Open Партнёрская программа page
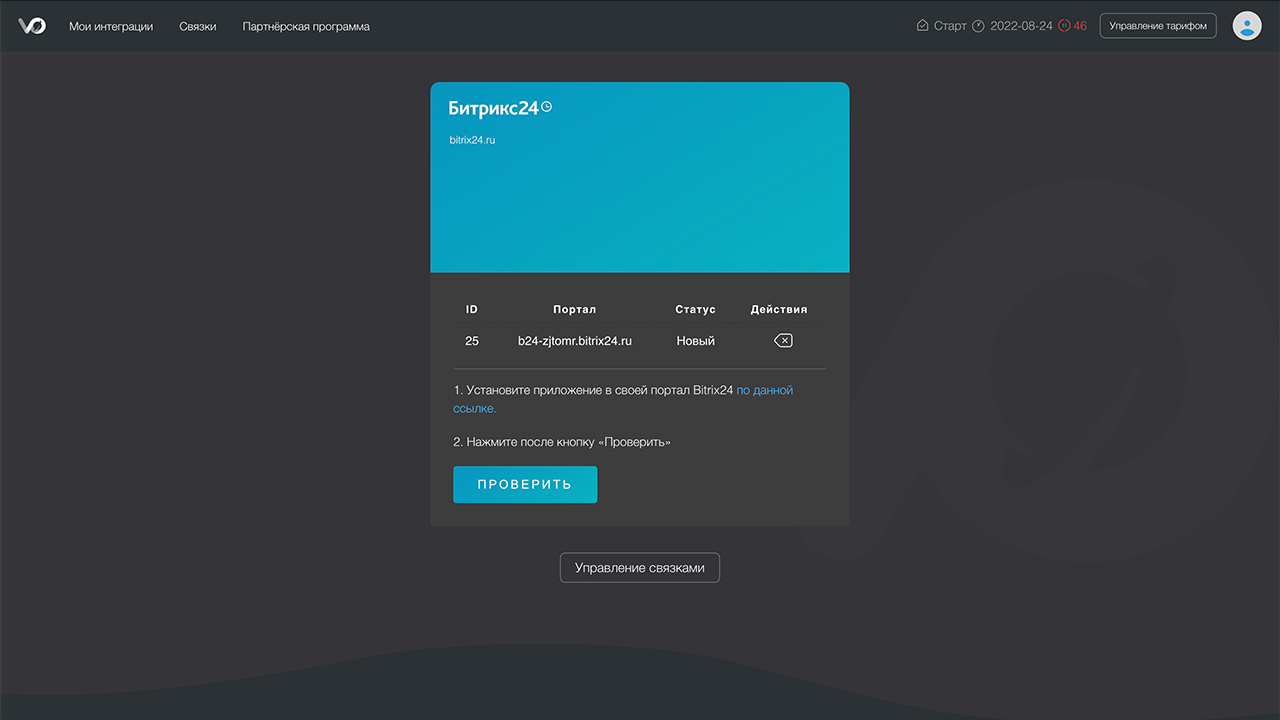 [306, 27]
